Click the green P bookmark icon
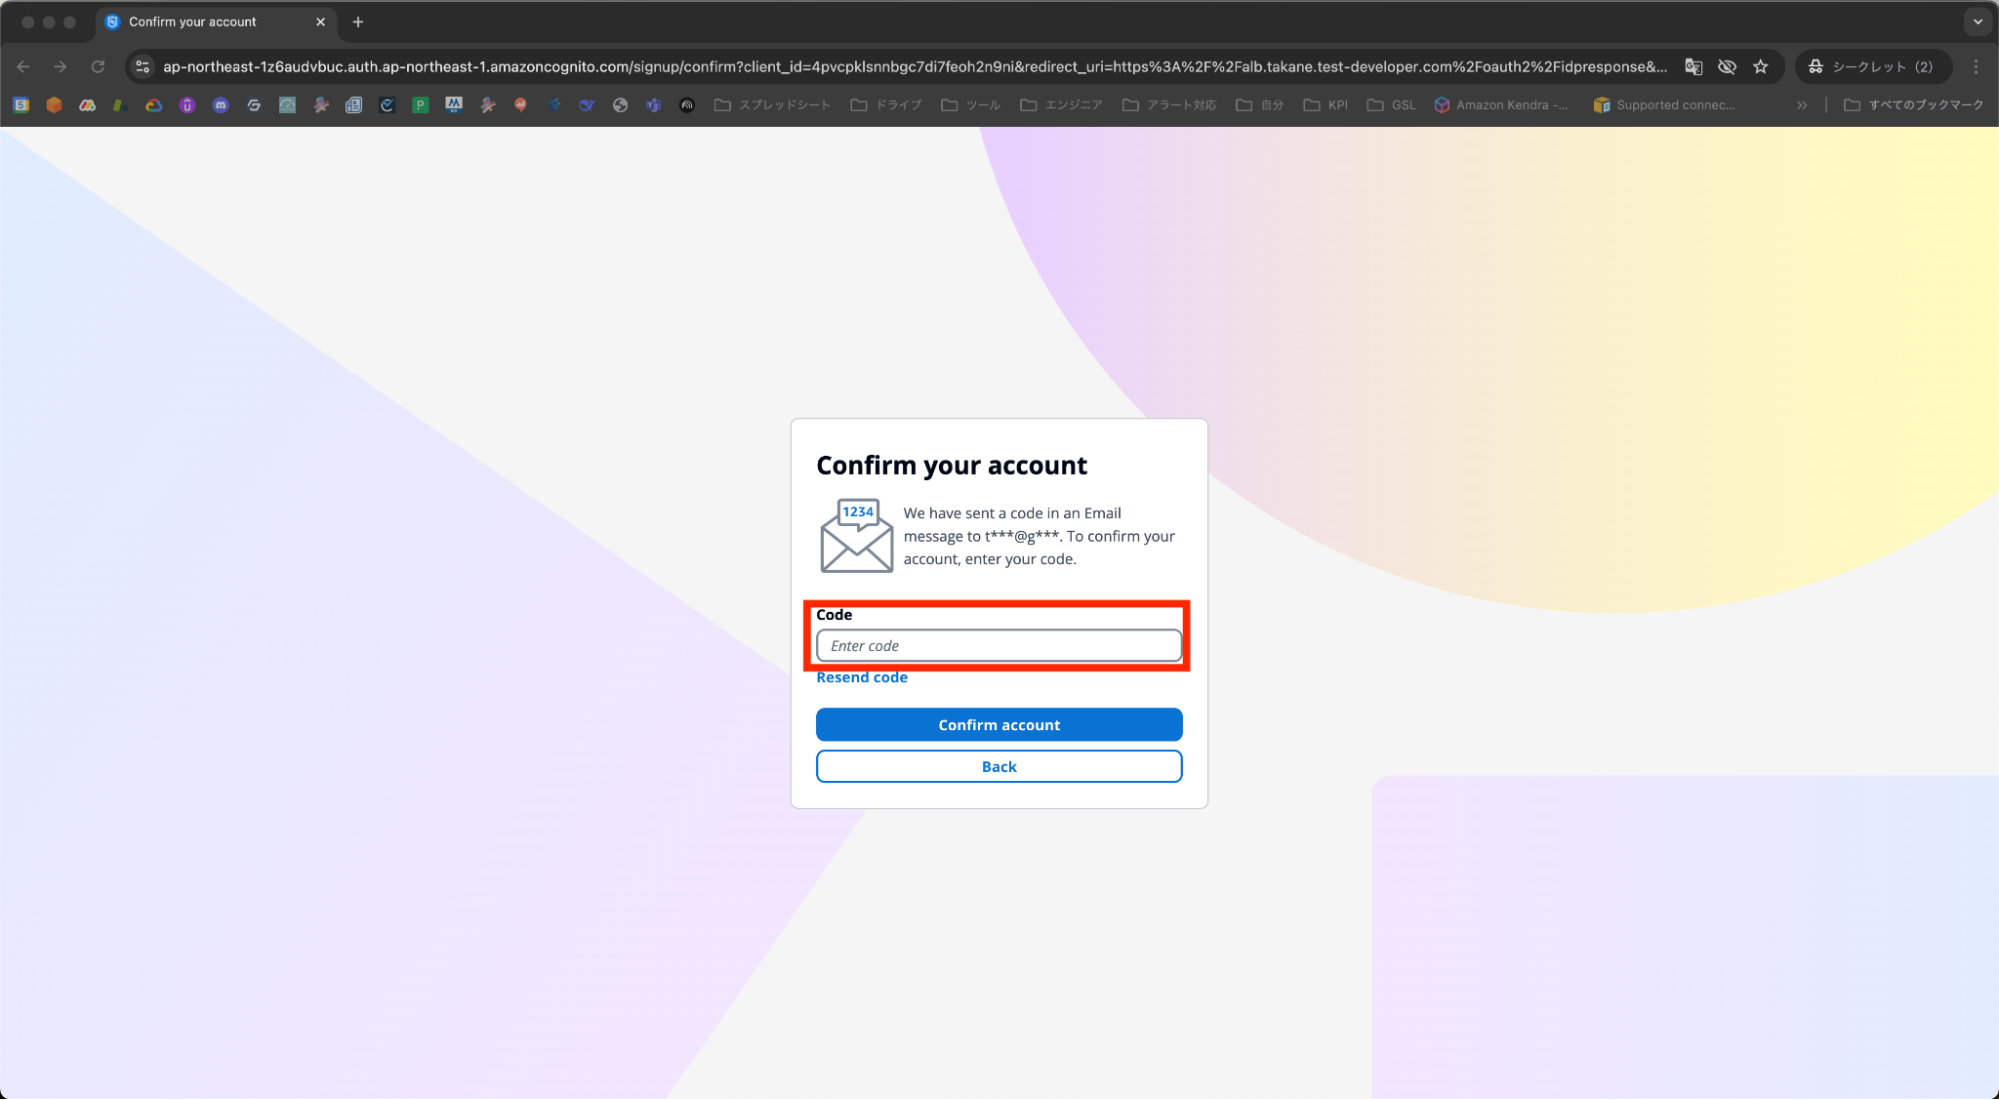1999x1100 pixels. (420, 105)
